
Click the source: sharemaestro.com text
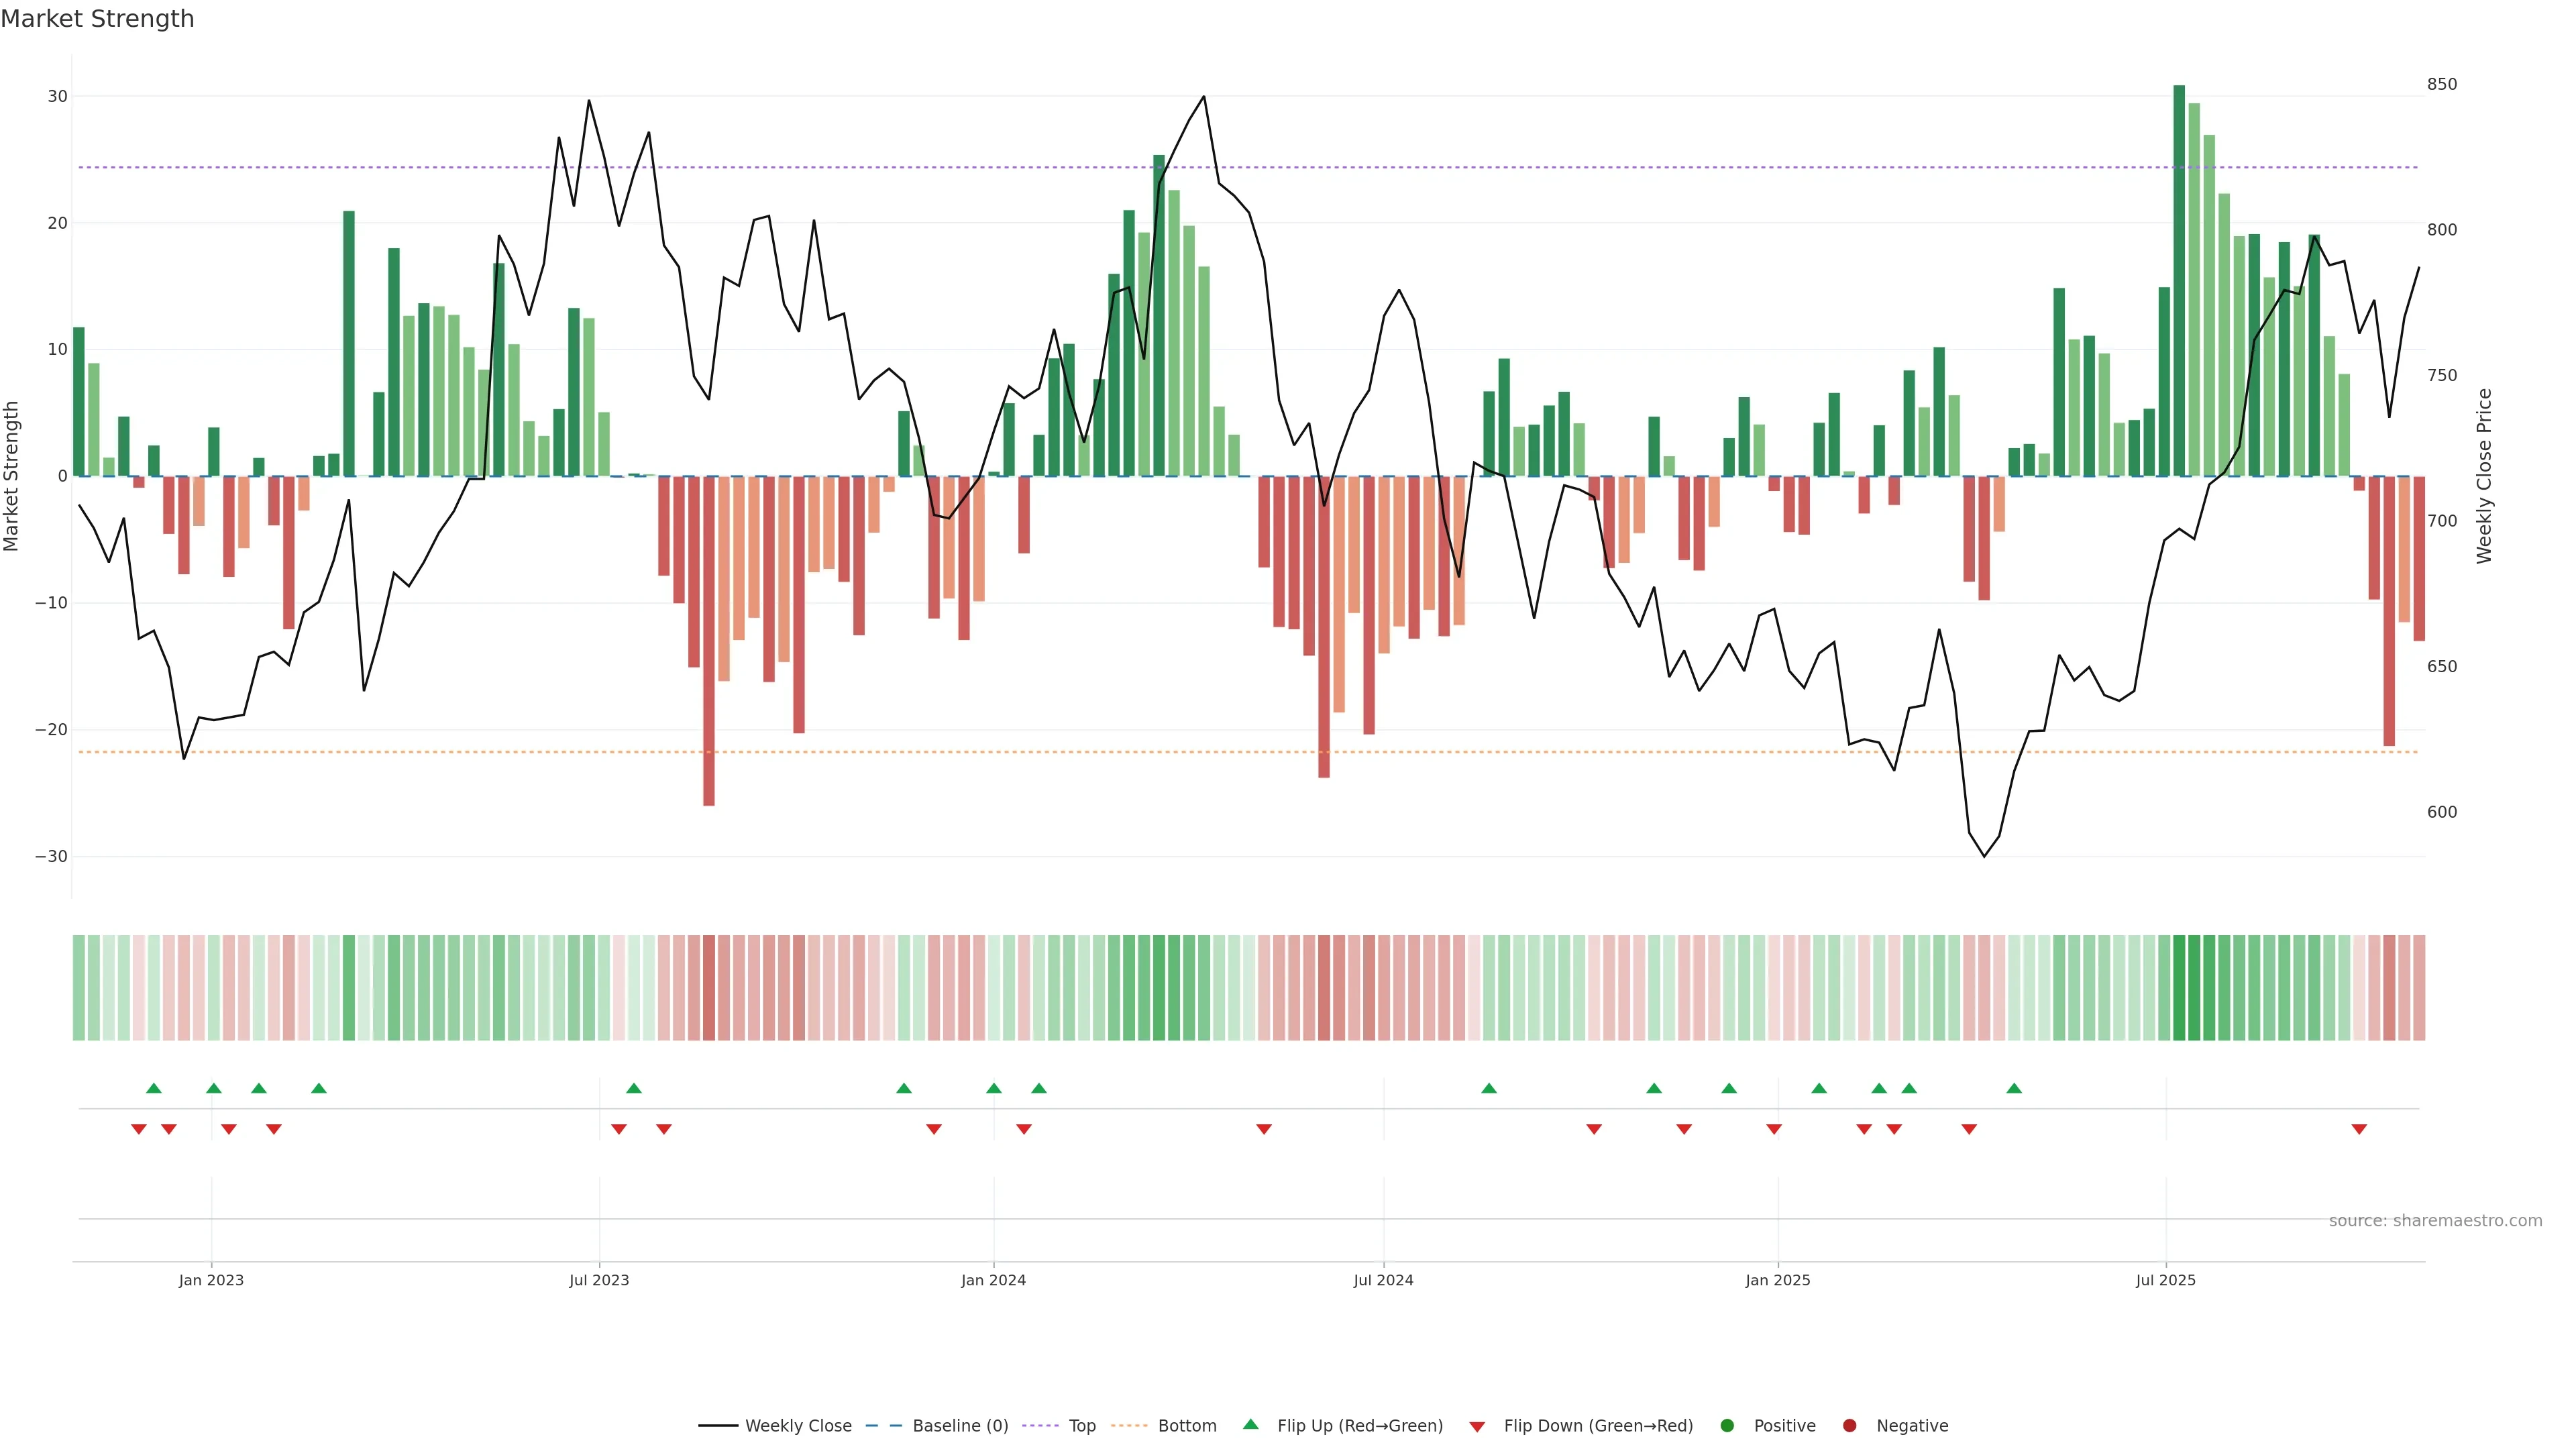coord(2435,1221)
